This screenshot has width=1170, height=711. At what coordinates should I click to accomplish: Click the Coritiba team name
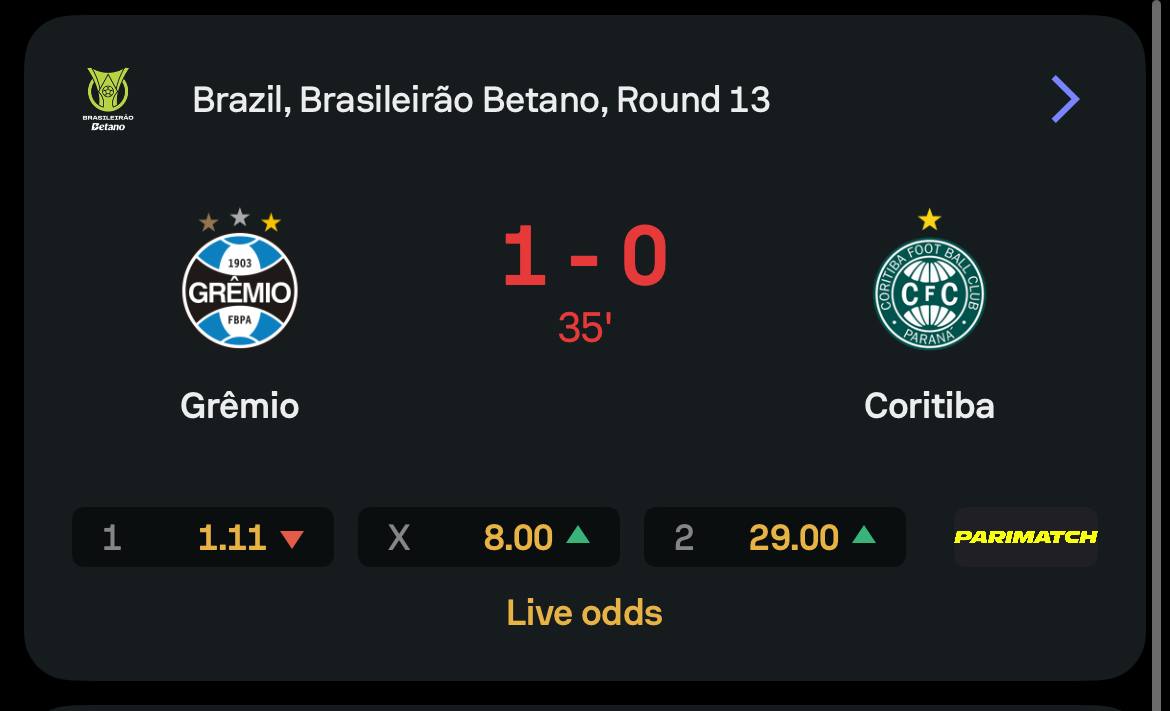pos(929,406)
